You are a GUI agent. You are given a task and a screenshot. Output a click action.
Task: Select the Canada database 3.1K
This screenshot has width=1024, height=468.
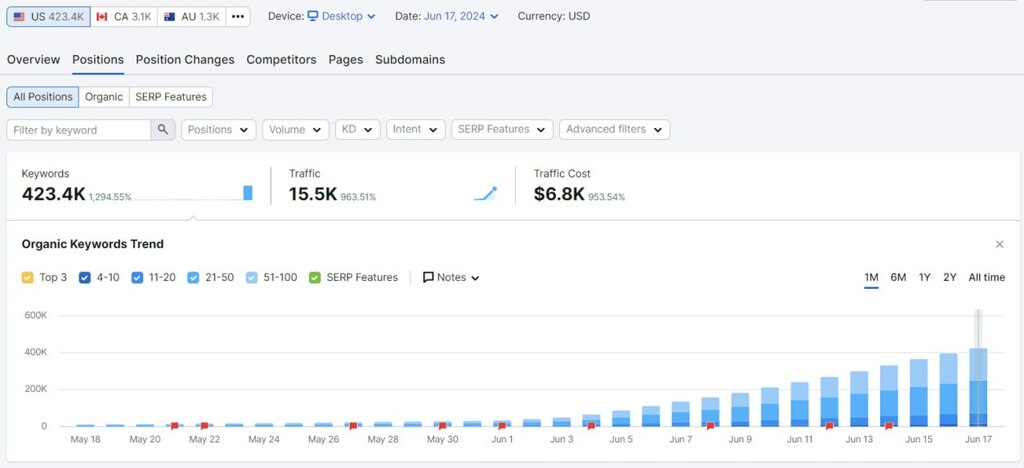pos(124,17)
